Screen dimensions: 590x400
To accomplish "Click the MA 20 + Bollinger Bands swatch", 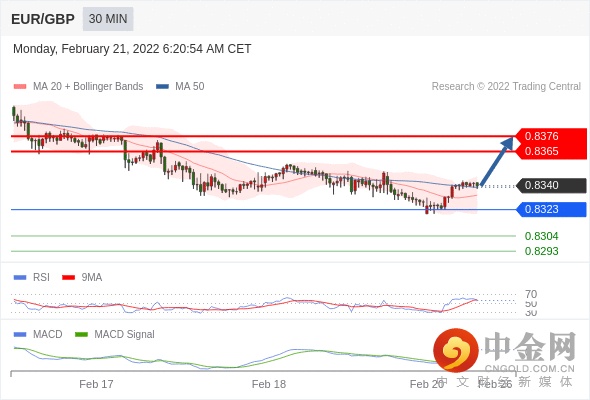I will 20,87.
